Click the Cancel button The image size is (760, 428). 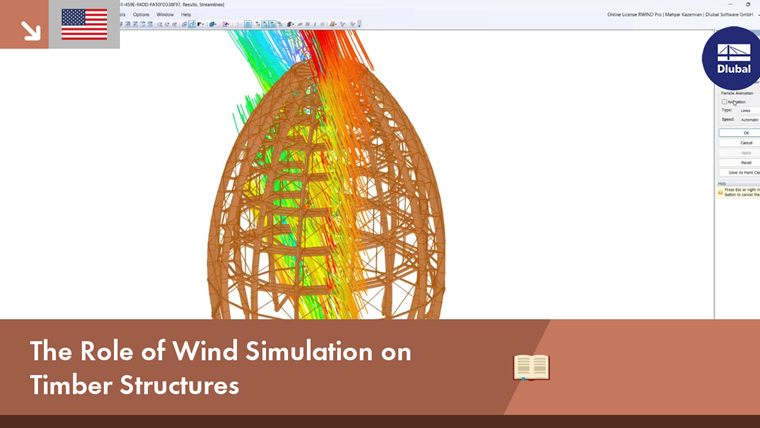pos(739,143)
